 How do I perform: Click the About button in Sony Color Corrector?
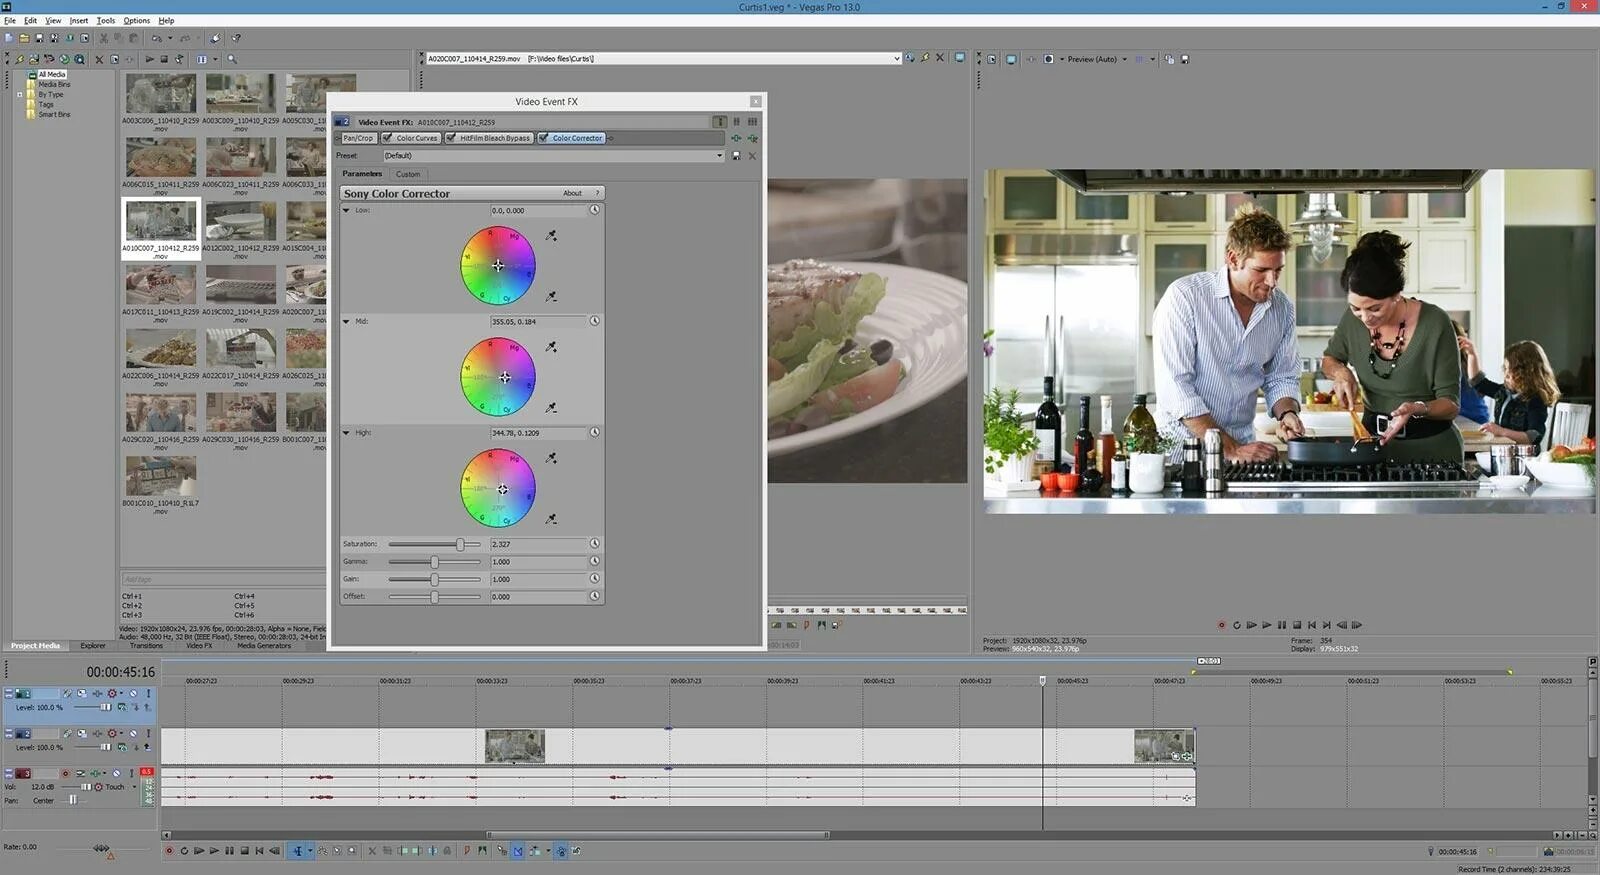click(572, 193)
